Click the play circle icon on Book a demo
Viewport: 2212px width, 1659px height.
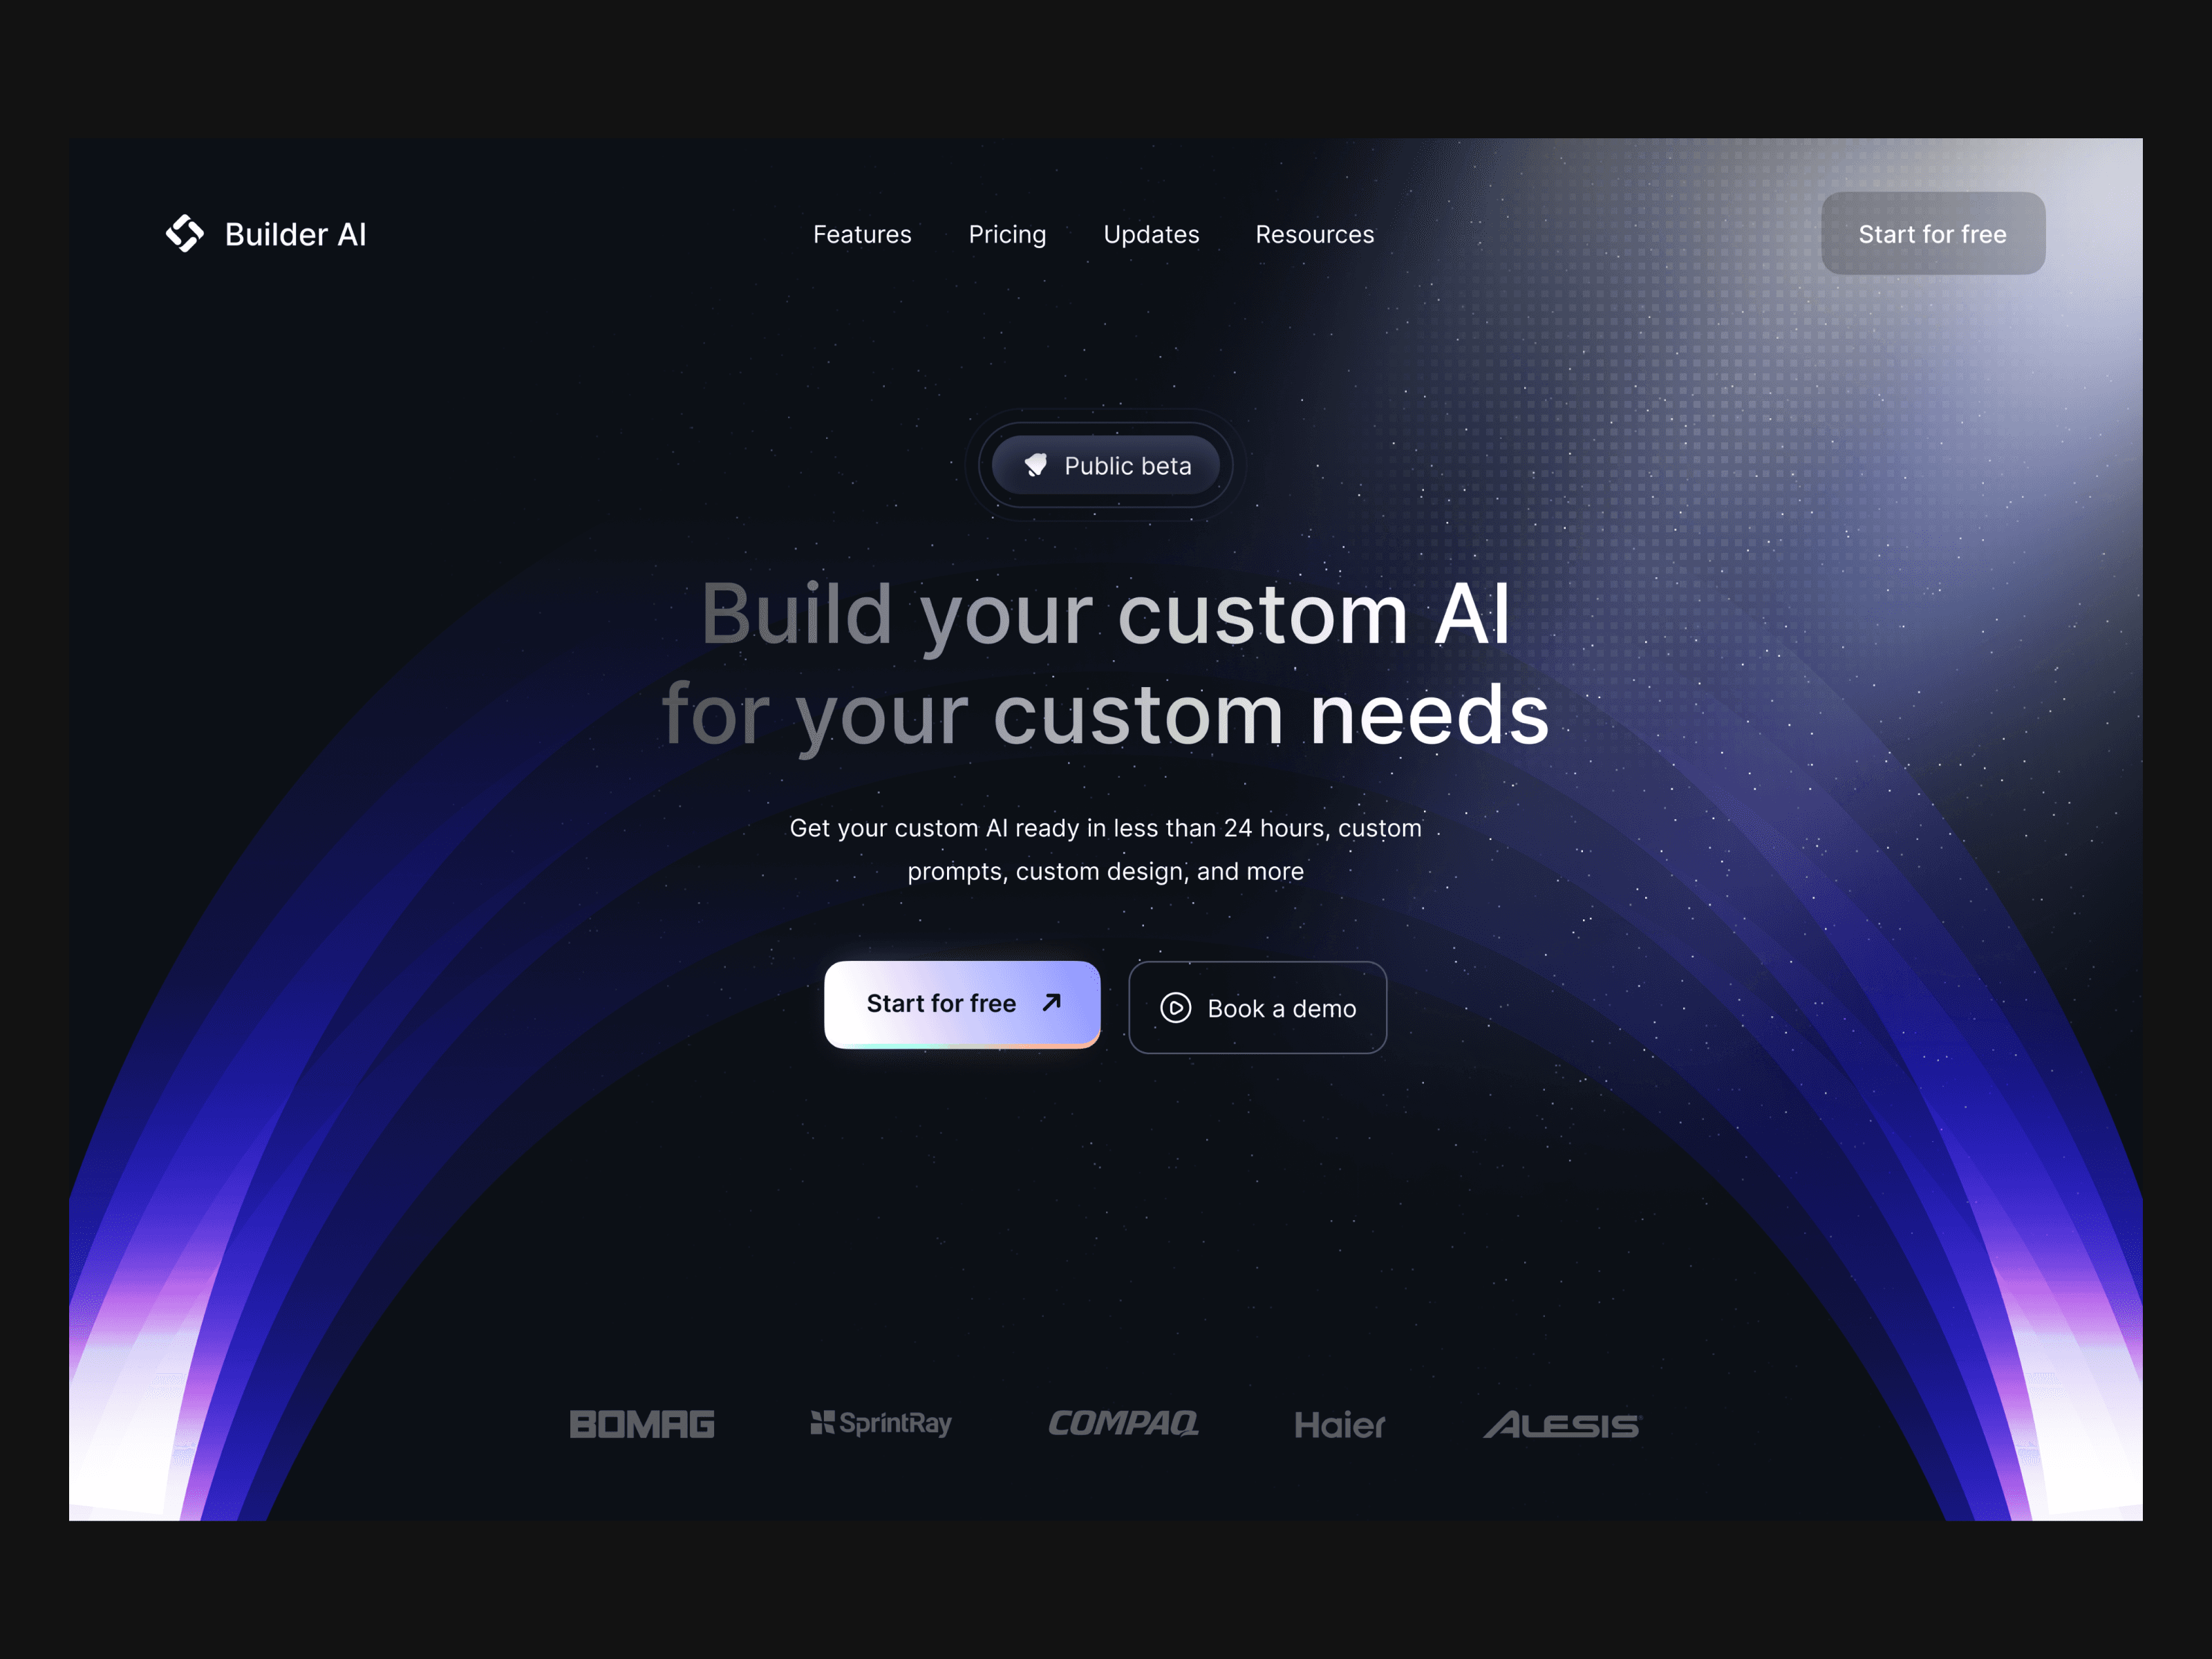(1176, 1006)
